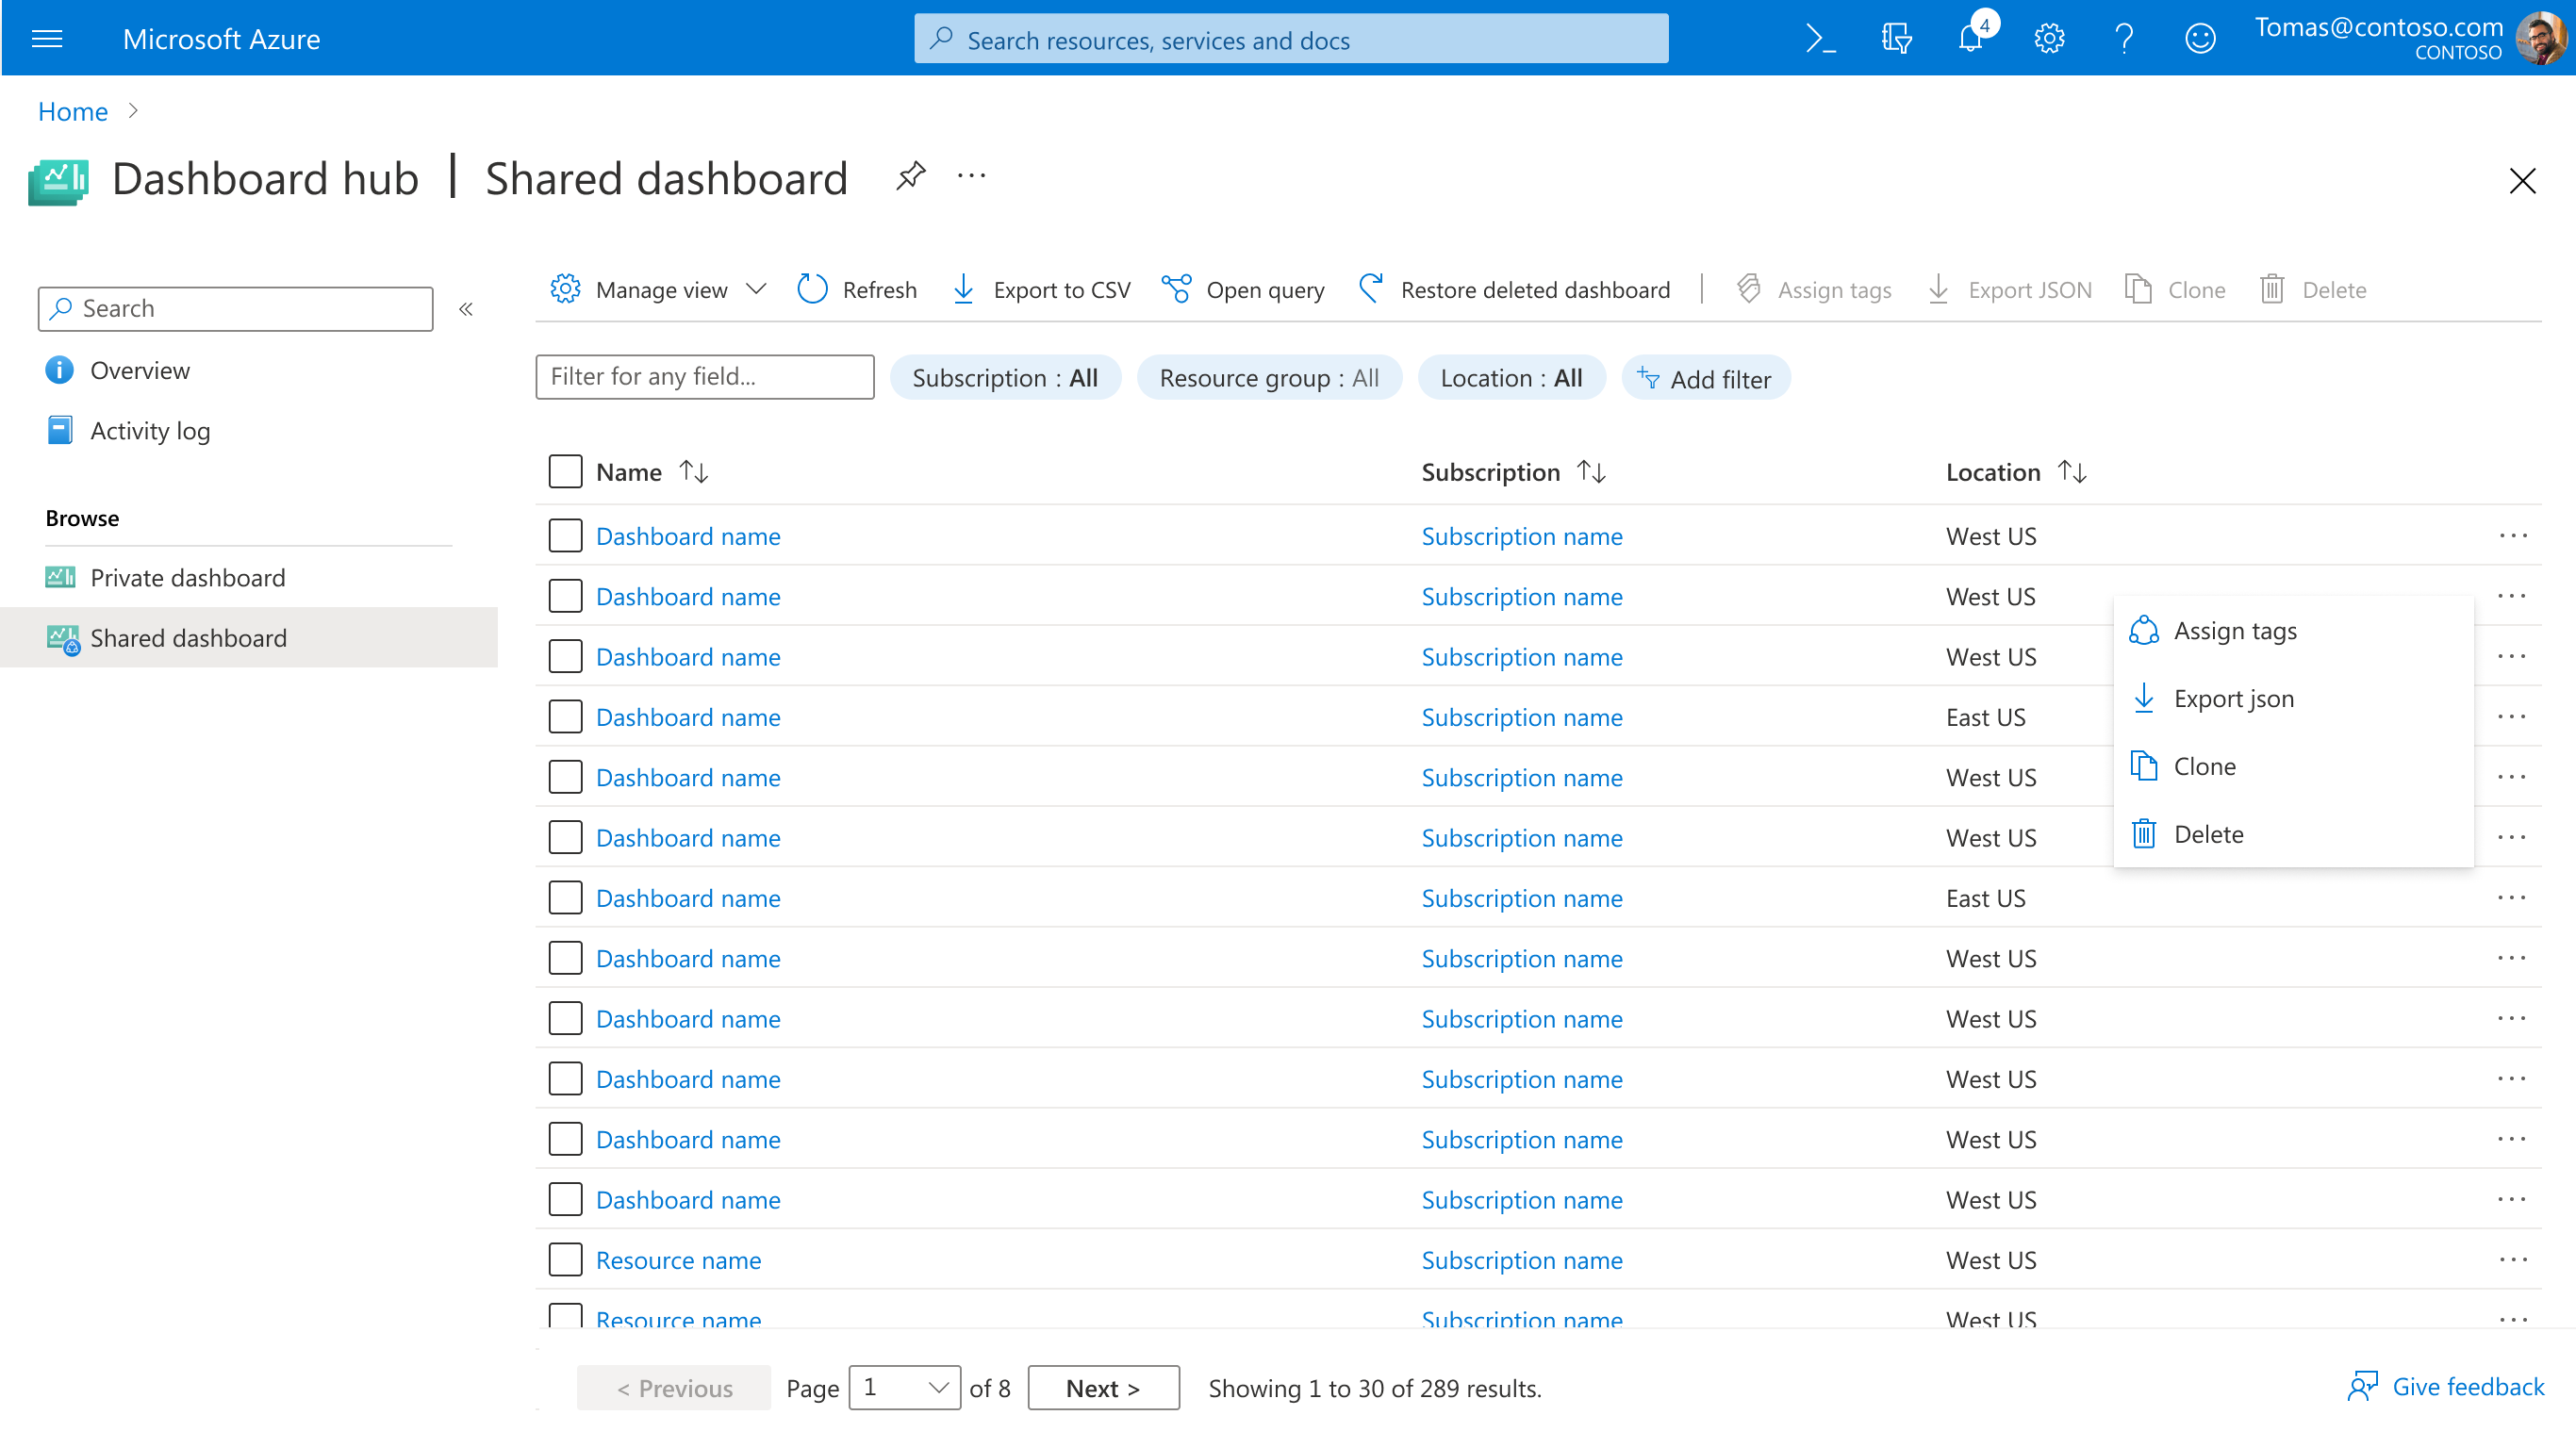Click the pin icon next to Shared dashboard

click(910, 176)
